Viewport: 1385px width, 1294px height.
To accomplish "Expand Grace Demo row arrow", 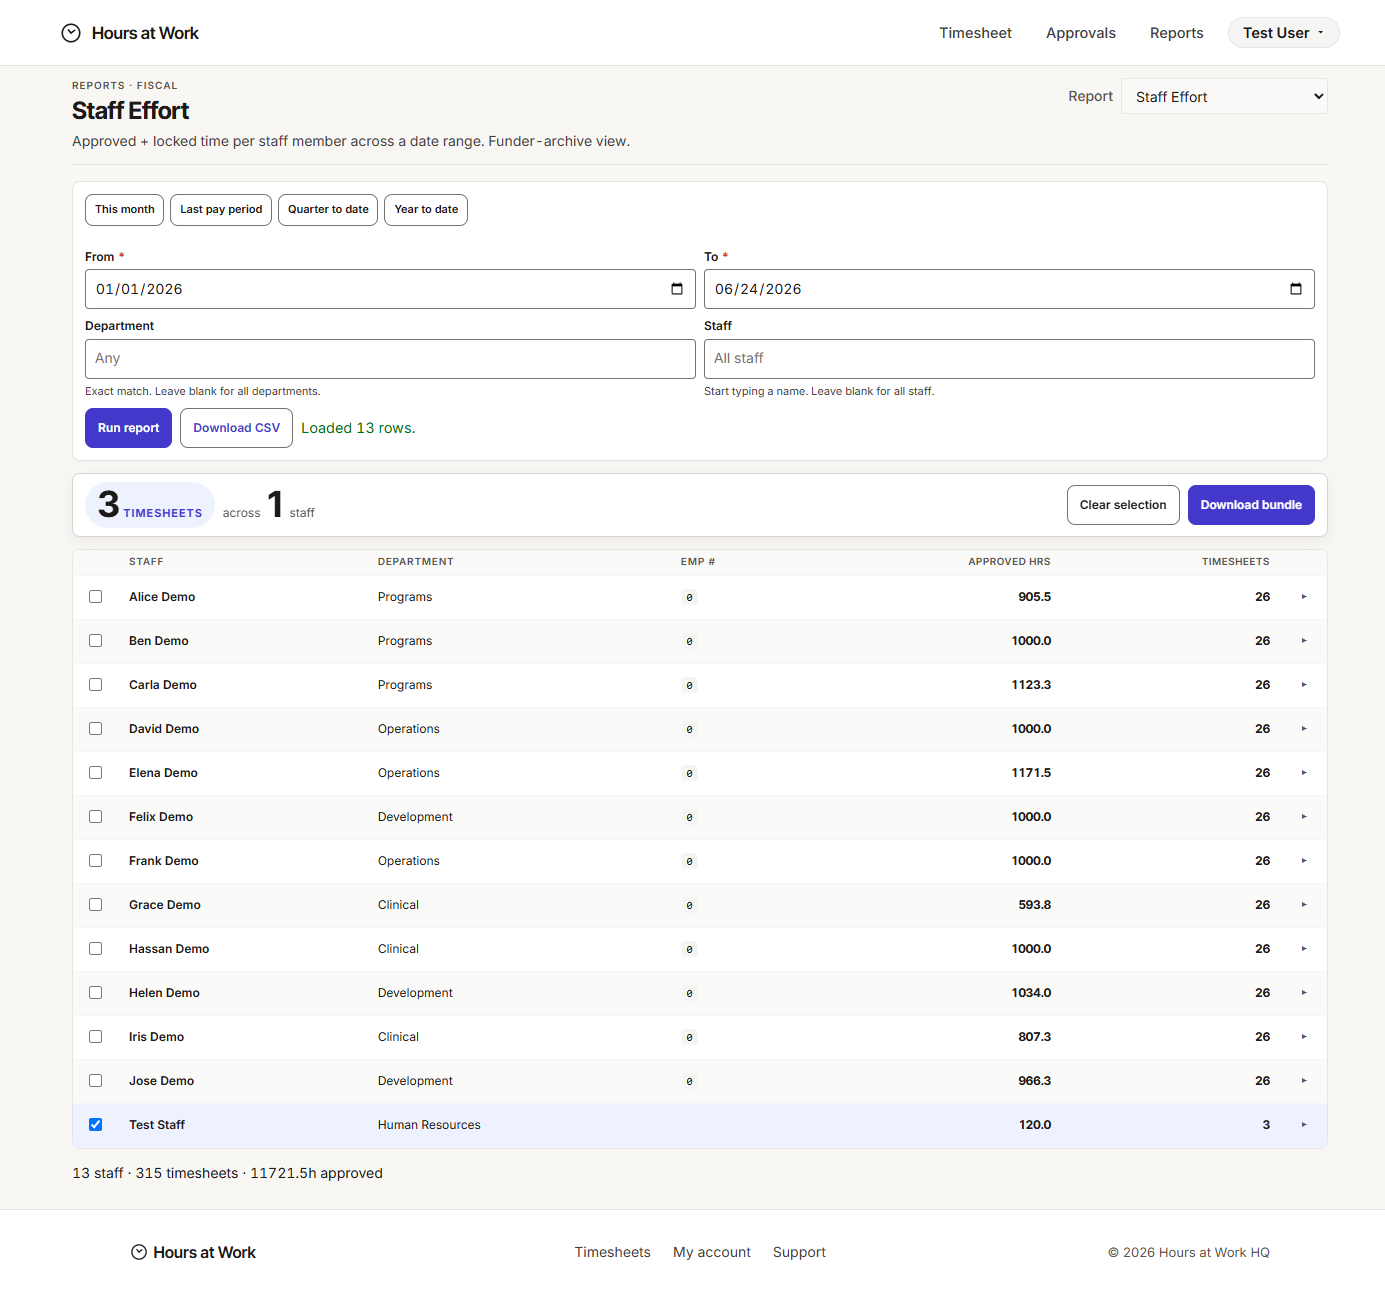I will (x=1304, y=905).
